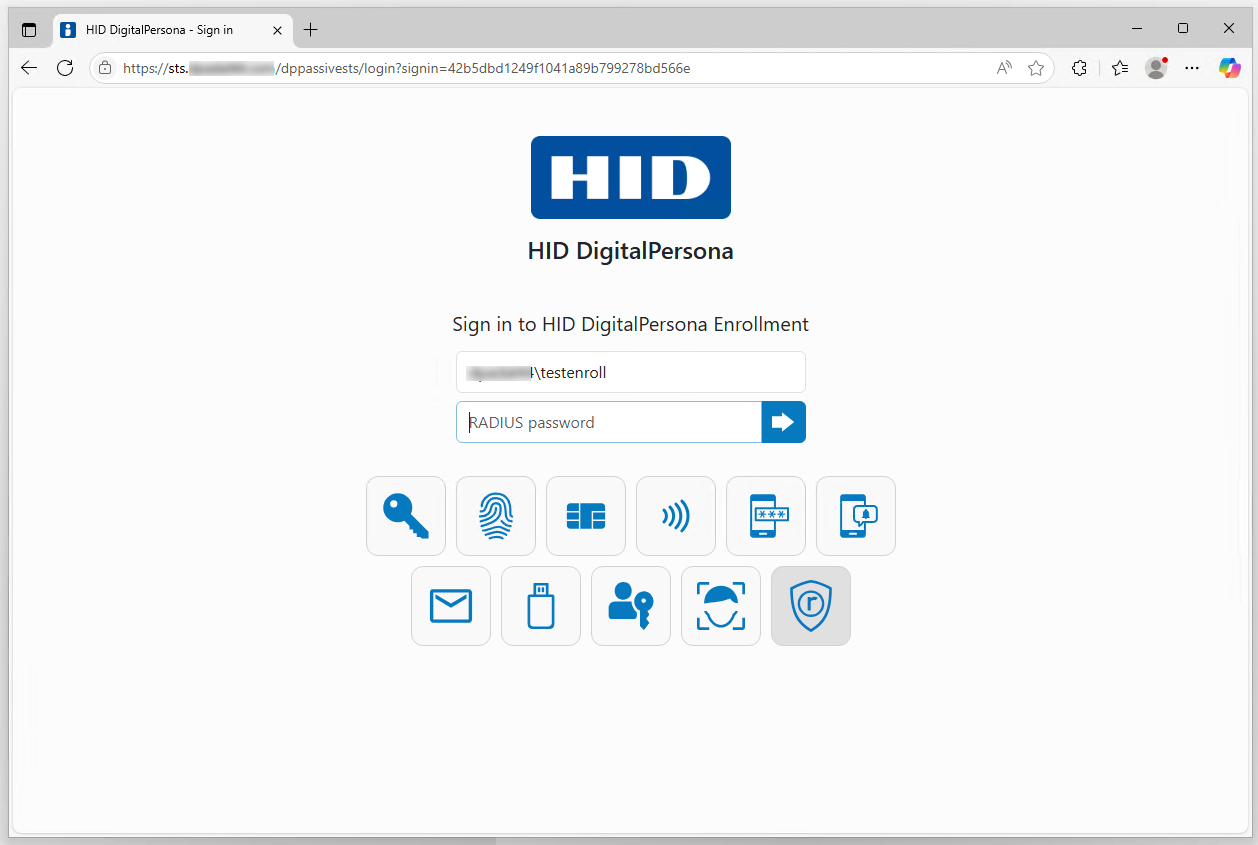Choose fingerprint authentication method
Image resolution: width=1258 pixels, height=845 pixels.
495,516
